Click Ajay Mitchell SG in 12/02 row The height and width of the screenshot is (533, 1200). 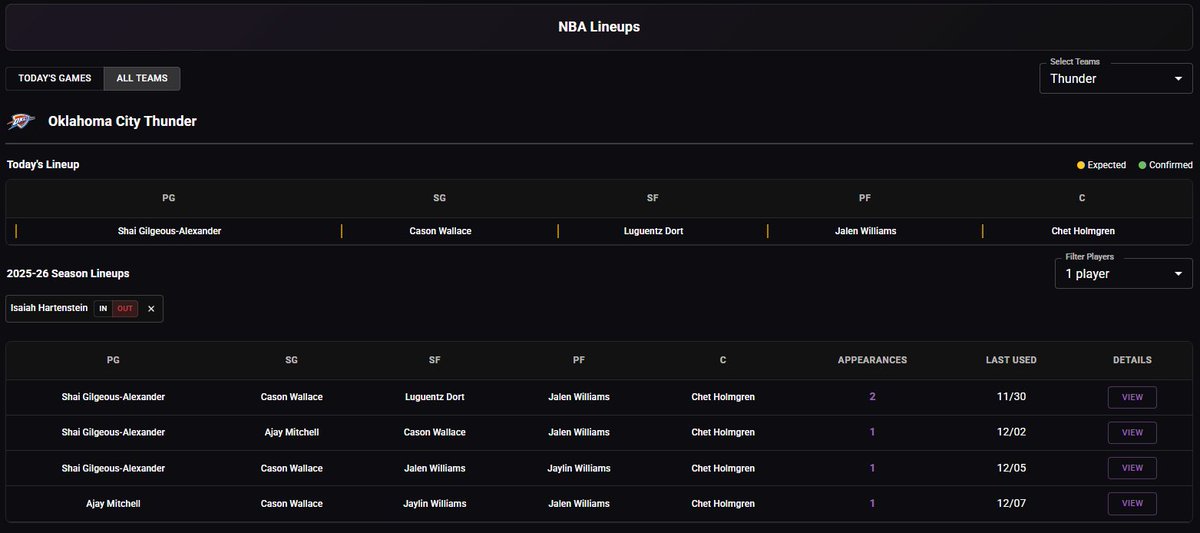point(292,433)
